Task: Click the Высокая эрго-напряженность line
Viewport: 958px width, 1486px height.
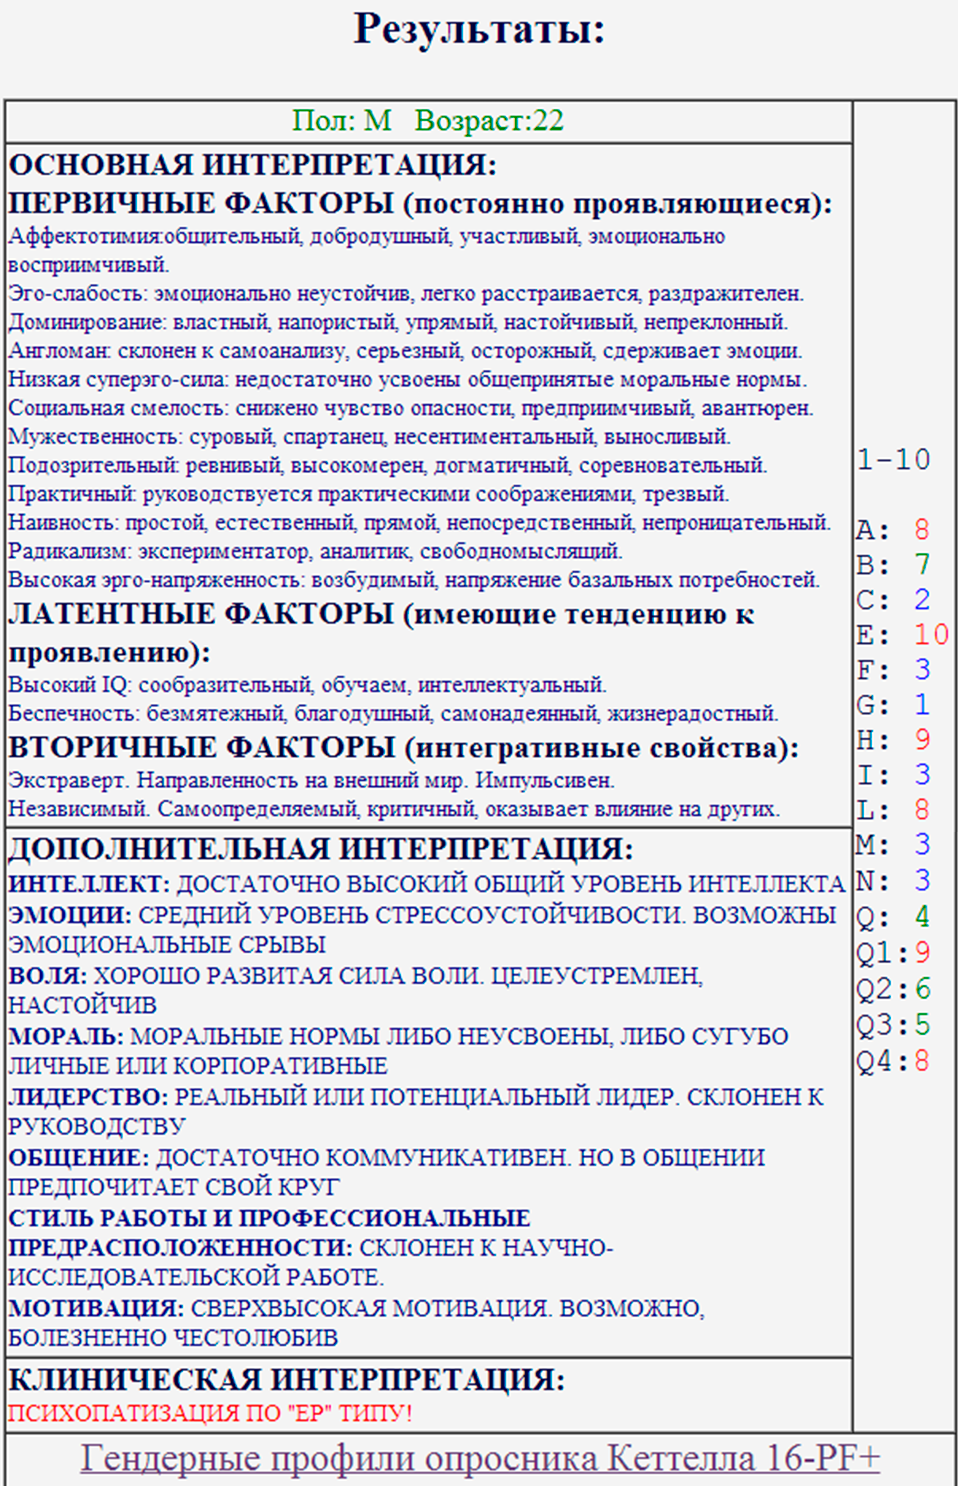Action: [414, 580]
